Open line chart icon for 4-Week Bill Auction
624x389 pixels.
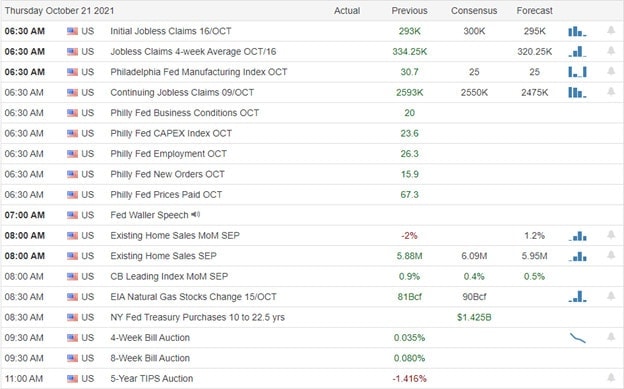[x=577, y=338]
